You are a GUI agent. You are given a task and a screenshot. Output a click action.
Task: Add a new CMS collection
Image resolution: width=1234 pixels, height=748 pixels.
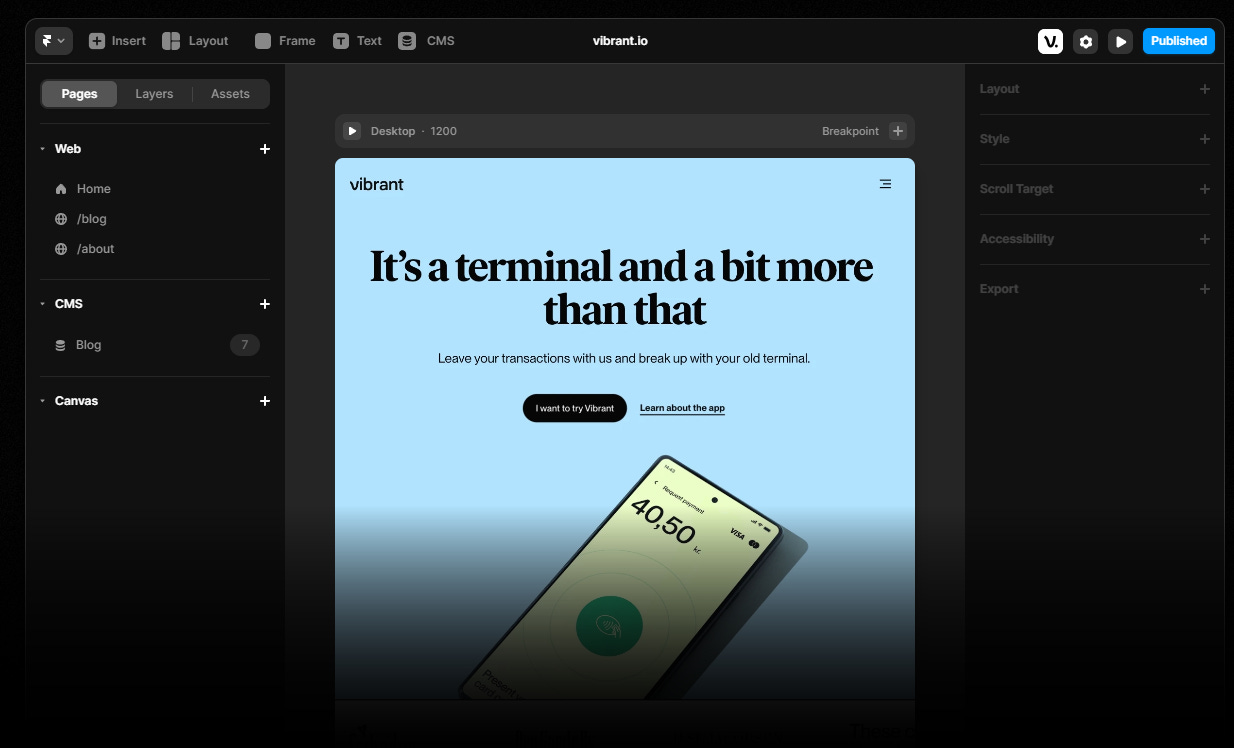coord(265,304)
